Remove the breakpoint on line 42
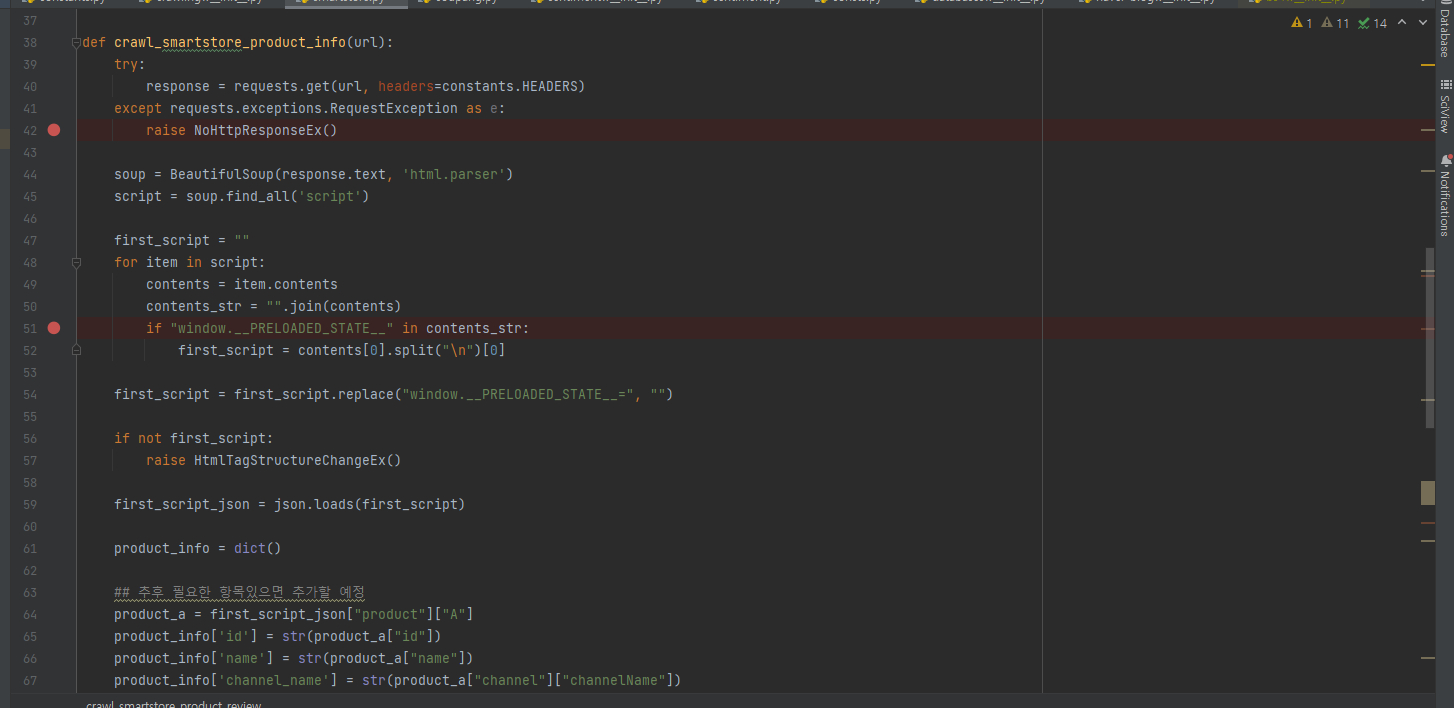Image resolution: width=1454 pixels, height=708 pixels. pos(54,130)
